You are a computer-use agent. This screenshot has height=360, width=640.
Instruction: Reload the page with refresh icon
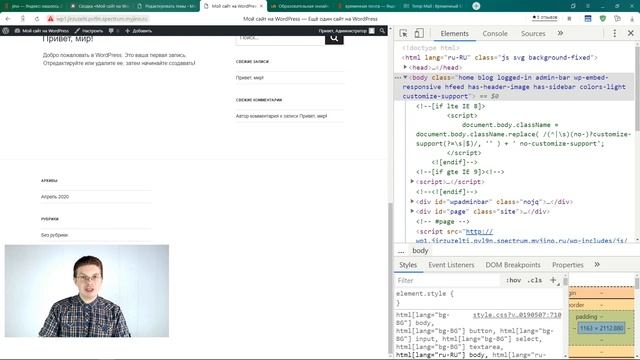coord(37,19)
